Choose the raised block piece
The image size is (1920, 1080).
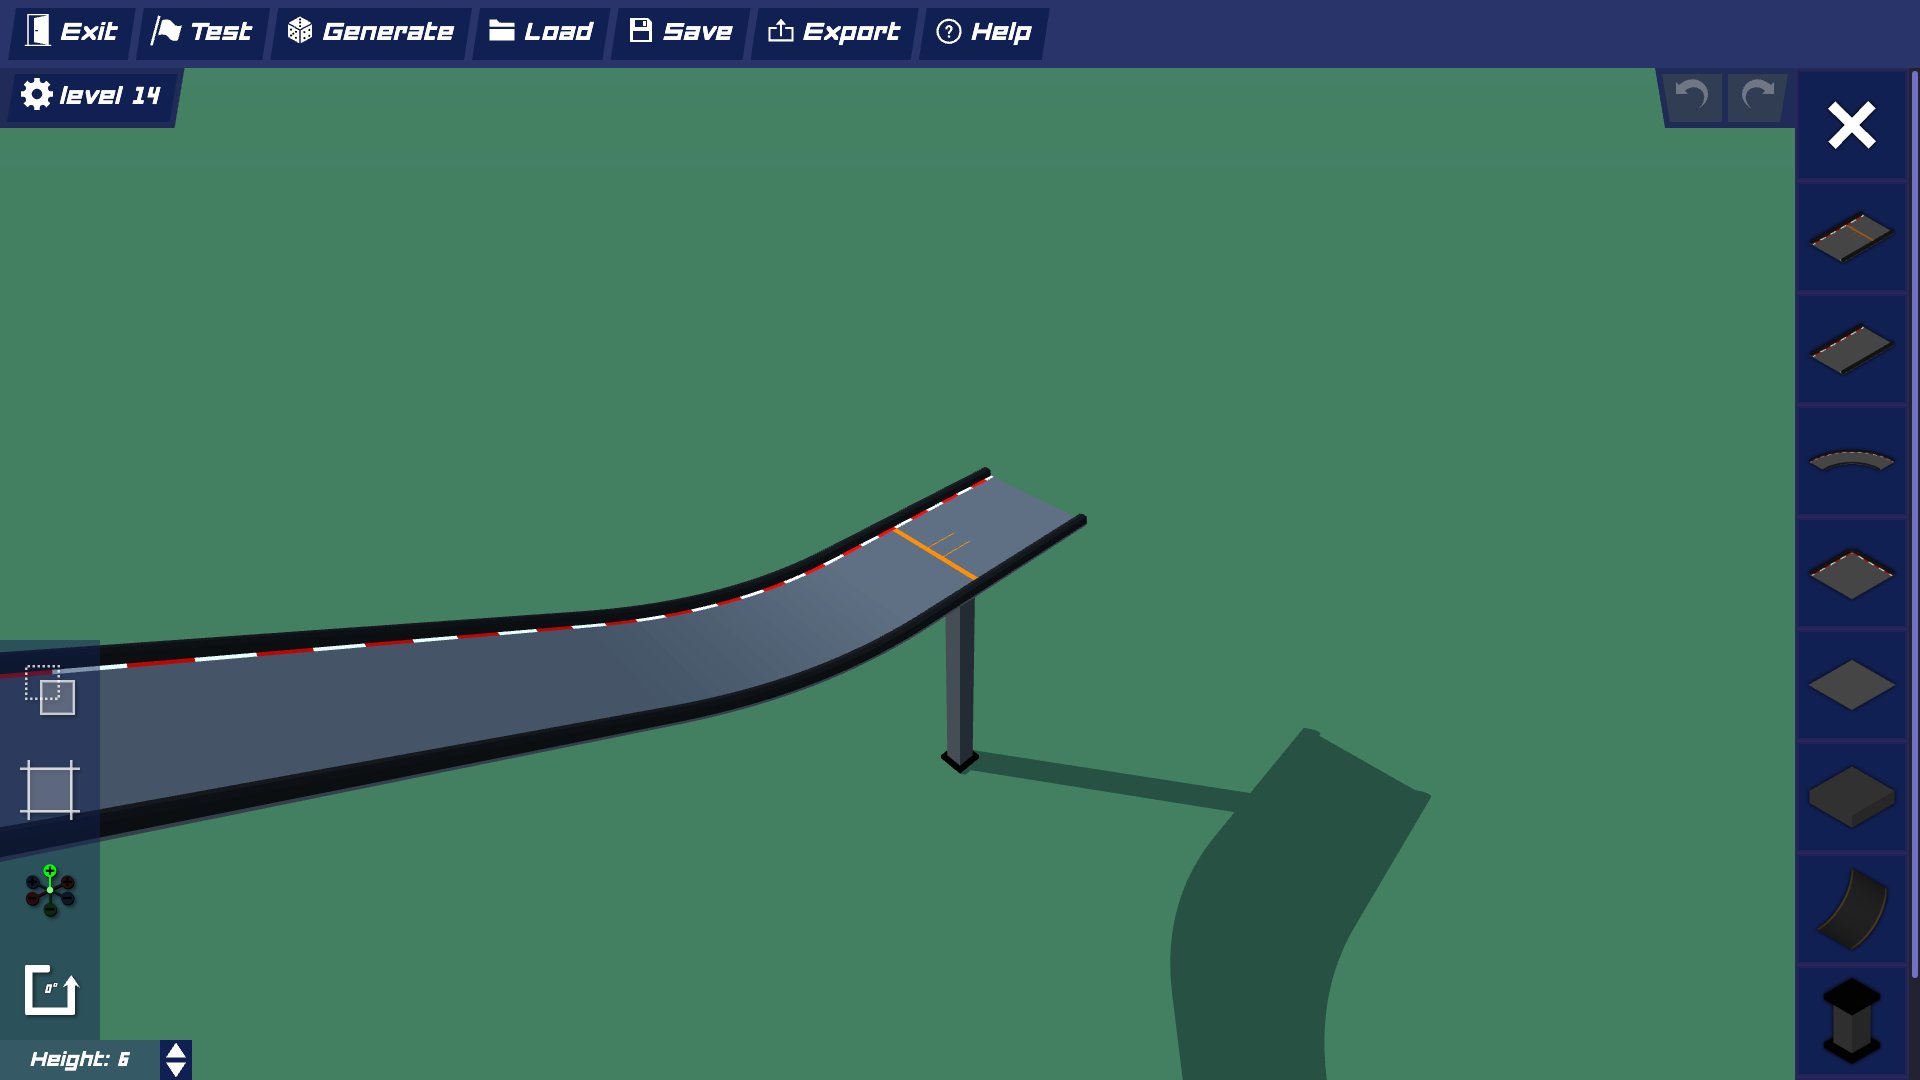(1850, 795)
